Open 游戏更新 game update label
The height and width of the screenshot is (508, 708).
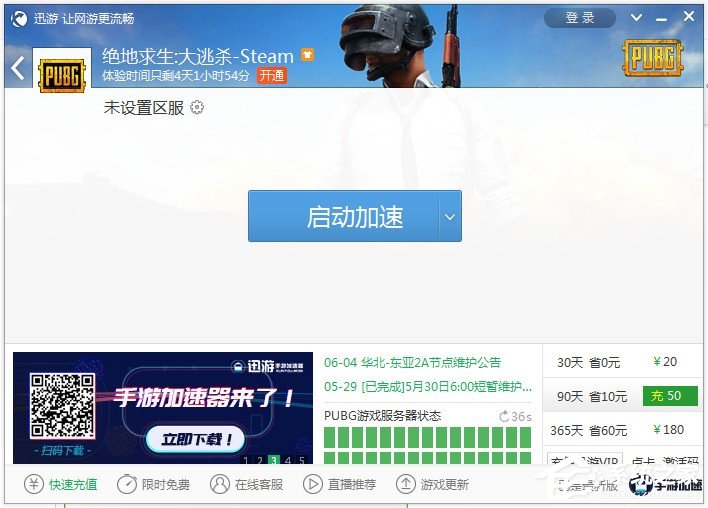pyautogui.click(x=445, y=485)
